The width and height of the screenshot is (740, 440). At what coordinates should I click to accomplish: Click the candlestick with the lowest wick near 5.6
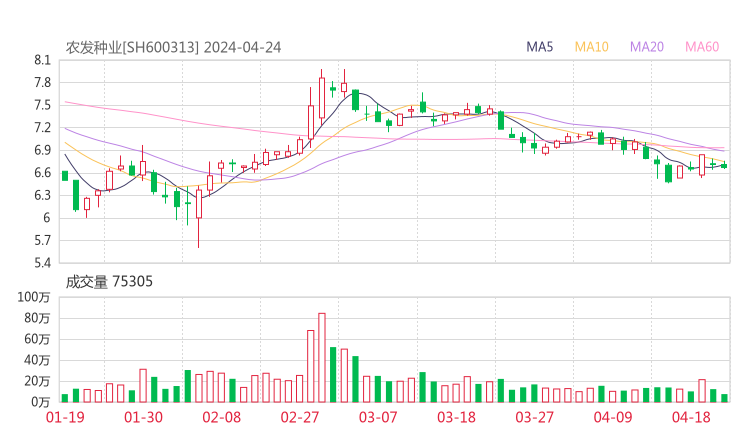(199, 218)
